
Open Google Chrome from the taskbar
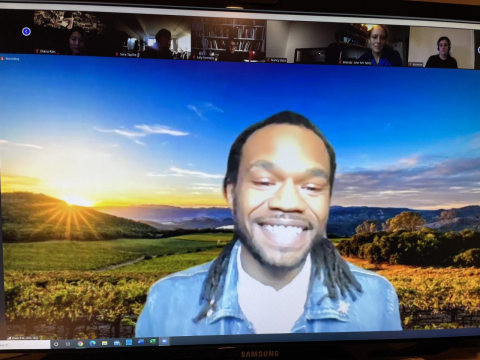coord(80,344)
